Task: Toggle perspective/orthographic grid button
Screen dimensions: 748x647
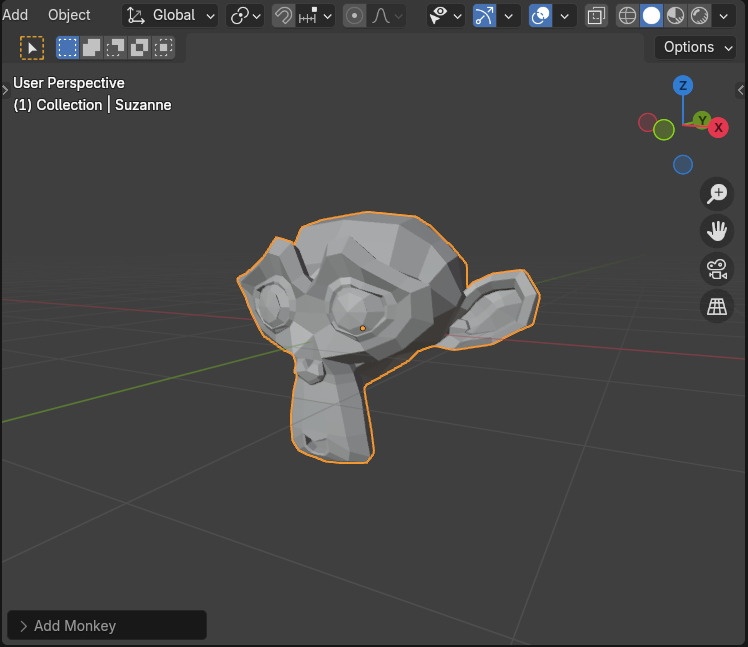Action: (717, 306)
